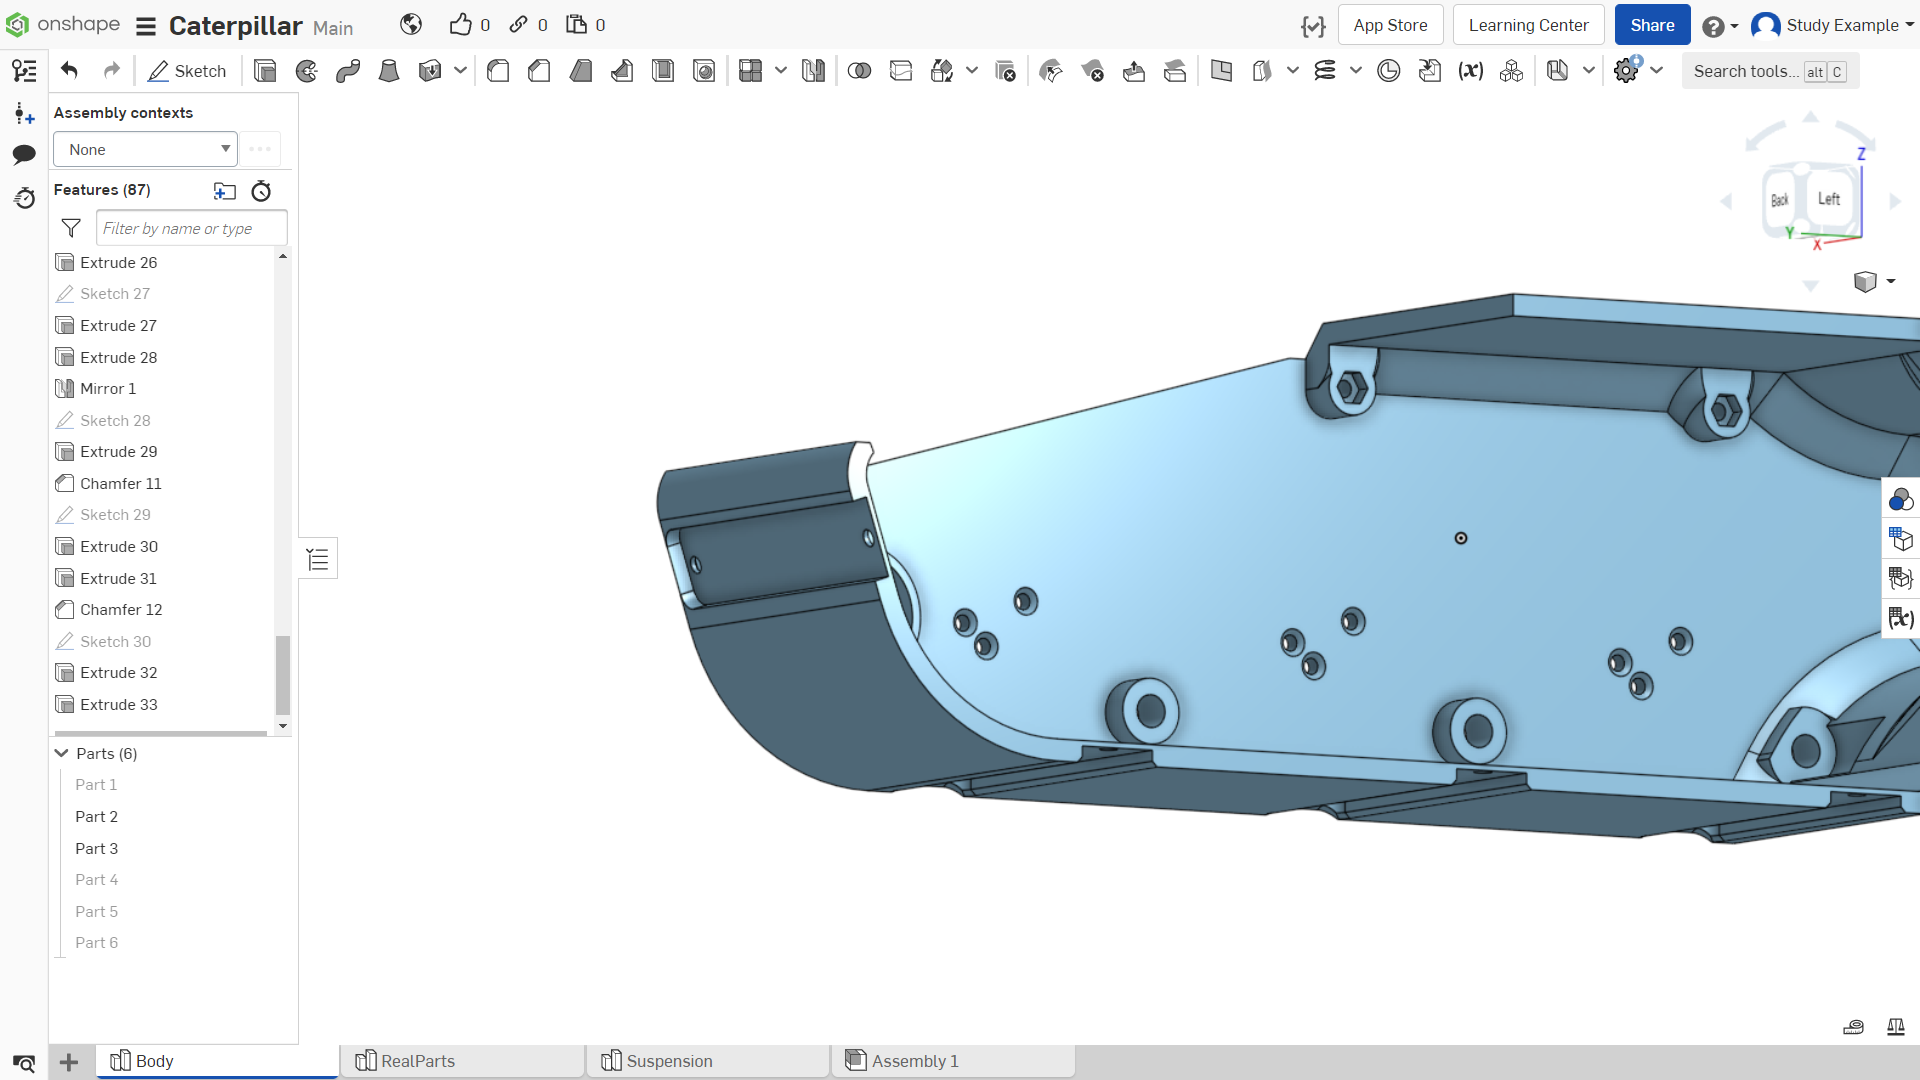Select the Extrude 30 feature
Screen dimensions: 1920x1080
pos(119,546)
